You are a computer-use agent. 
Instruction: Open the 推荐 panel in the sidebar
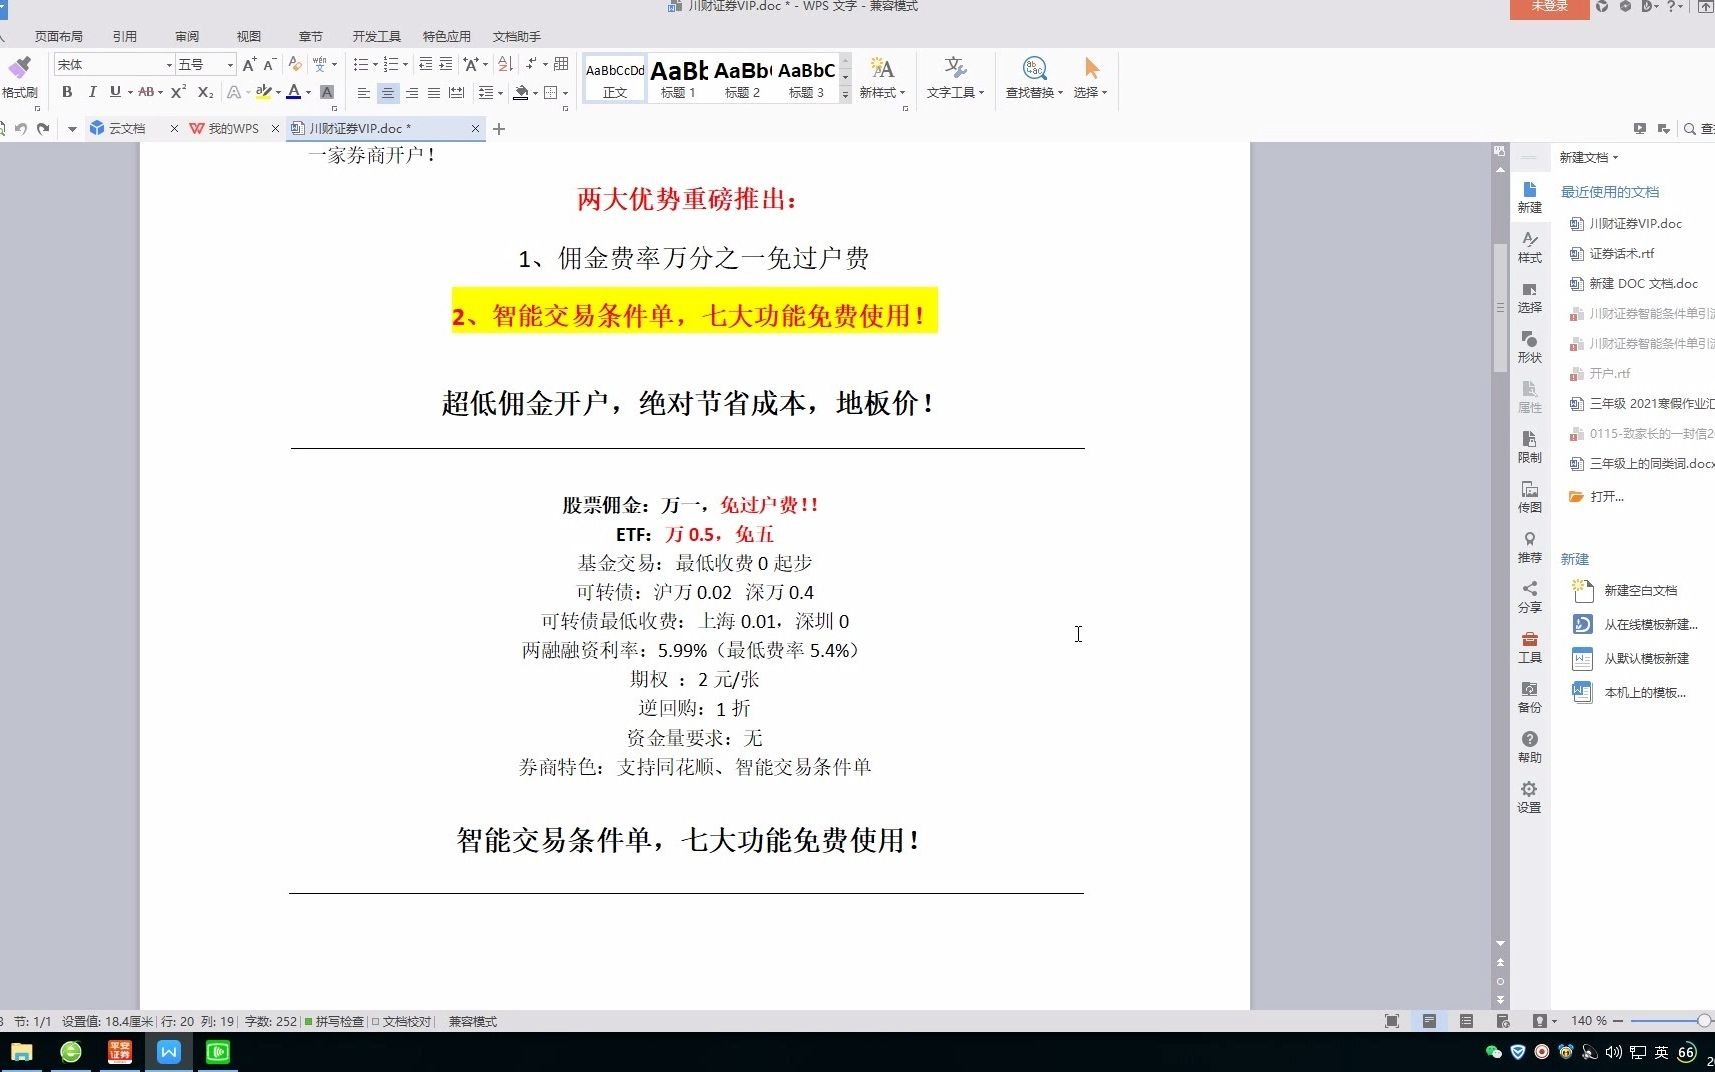click(x=1529, y=546)
